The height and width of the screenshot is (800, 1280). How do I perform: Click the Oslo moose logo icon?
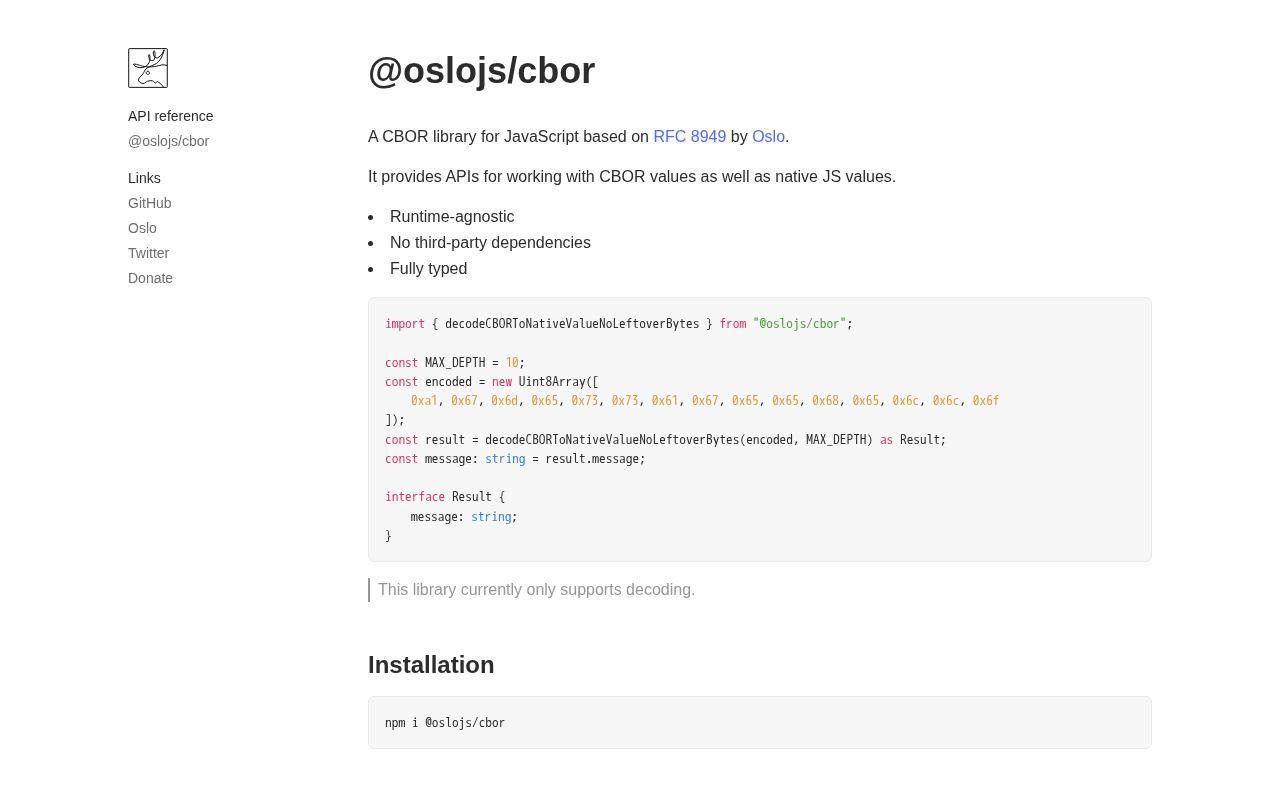(x=148, y=68)
